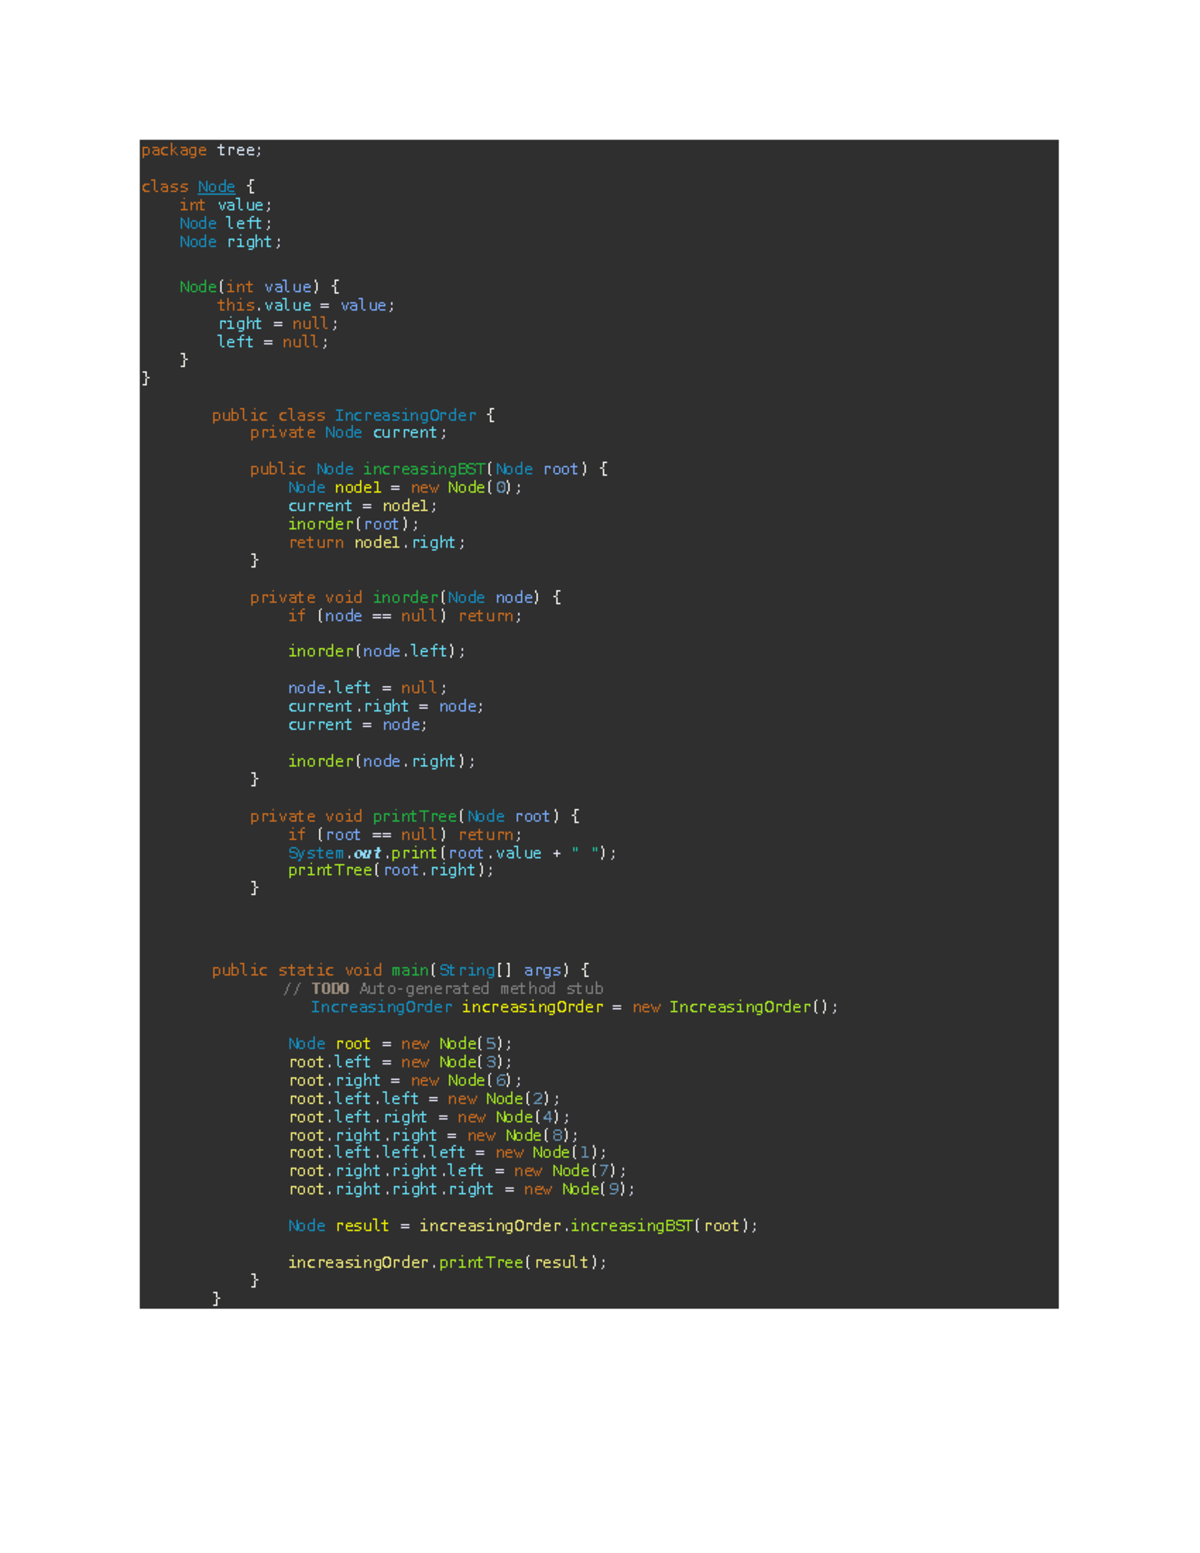Image resolution: width=1200 pixels, height=1553 pixels.
Task: Select the inorder method declaration
Action: [x=404, y=597]
